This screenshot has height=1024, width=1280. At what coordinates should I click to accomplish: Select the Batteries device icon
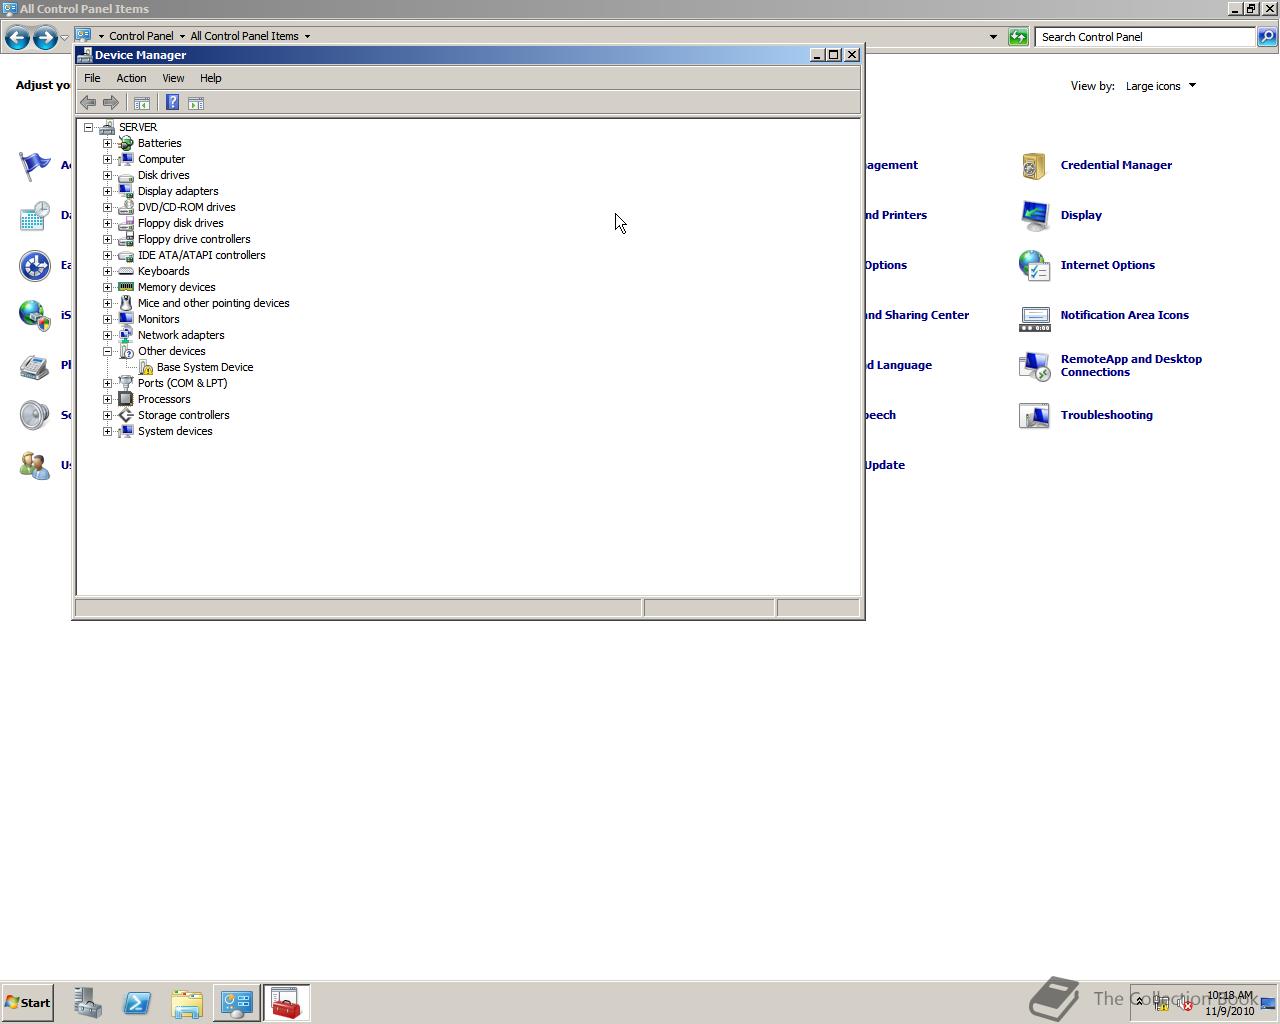126,143
